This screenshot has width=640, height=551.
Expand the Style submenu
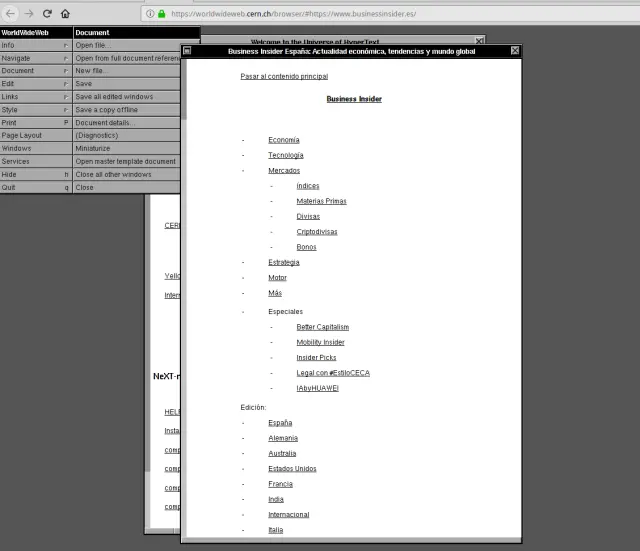coord(36,110)
